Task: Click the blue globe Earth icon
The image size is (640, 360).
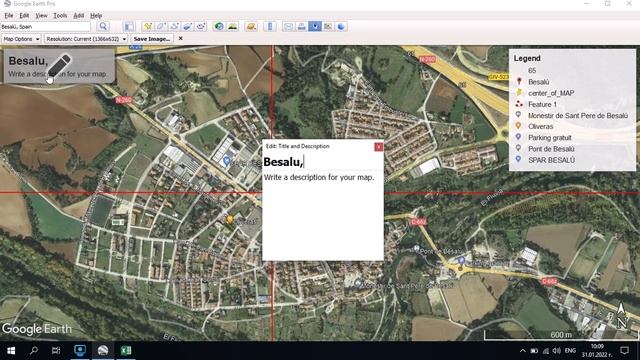Action: 341,27
